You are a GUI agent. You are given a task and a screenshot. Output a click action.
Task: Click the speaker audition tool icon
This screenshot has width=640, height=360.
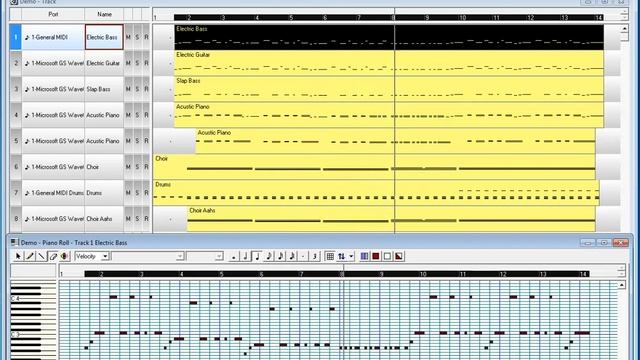point(64,256)
